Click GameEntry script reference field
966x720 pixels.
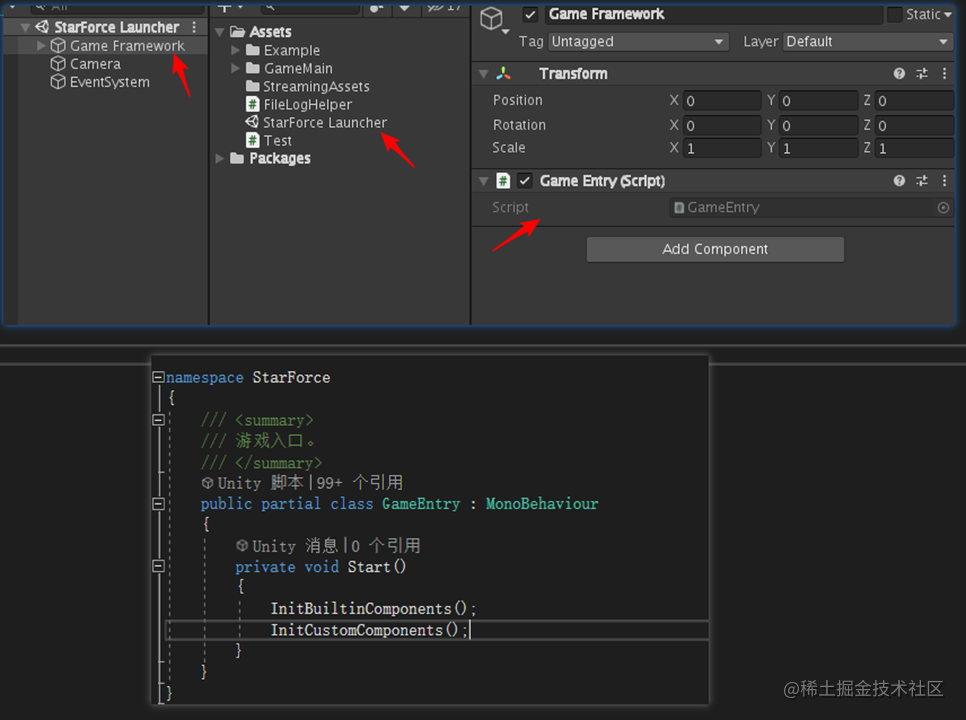(x=811, y=208)
